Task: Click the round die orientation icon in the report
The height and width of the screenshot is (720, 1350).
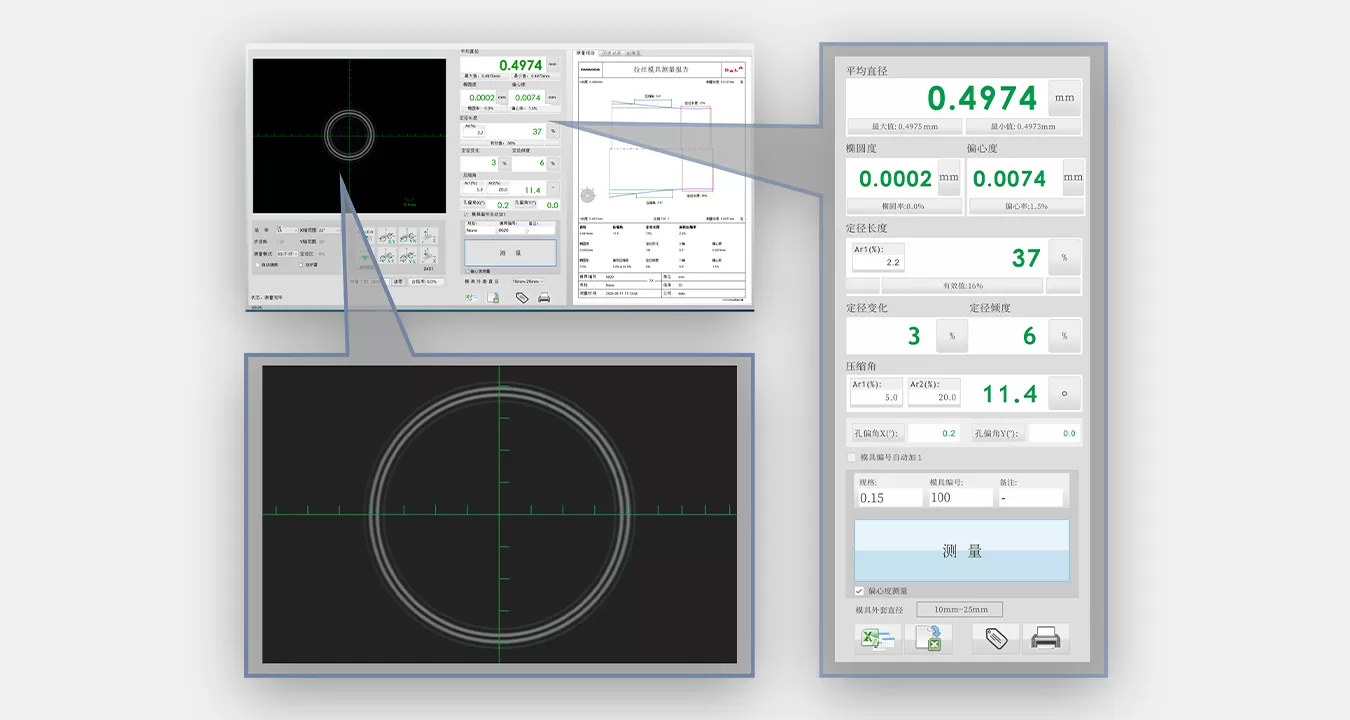Action: (x=588, y=194)
